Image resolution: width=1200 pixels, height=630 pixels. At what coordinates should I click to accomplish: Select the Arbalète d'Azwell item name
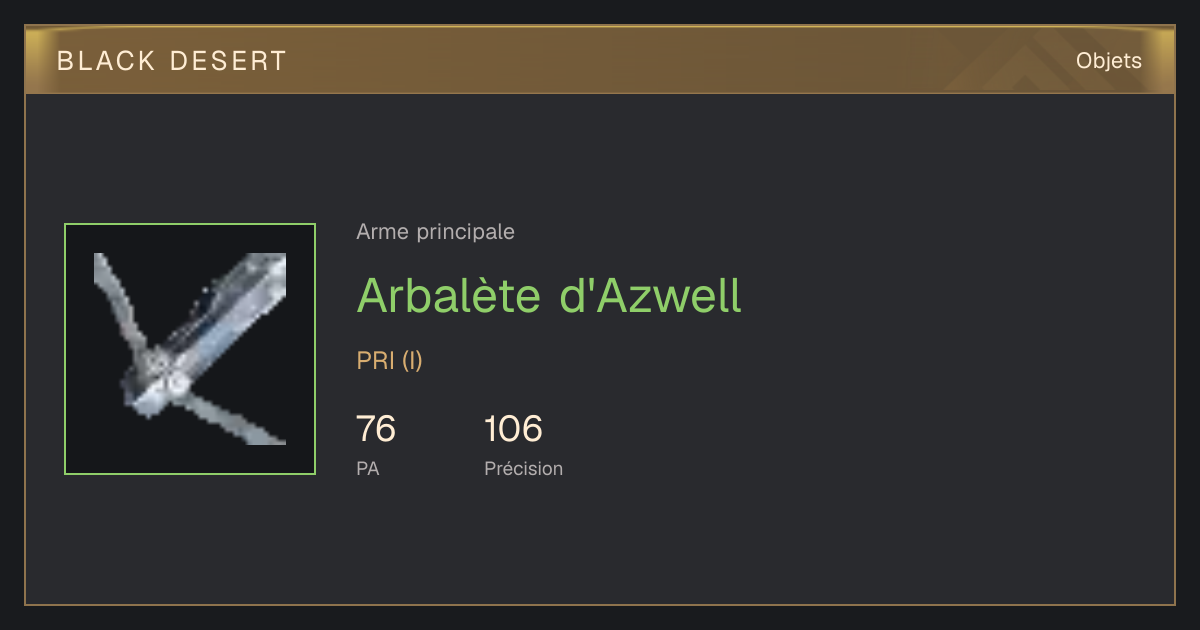[x=549, y=295]
